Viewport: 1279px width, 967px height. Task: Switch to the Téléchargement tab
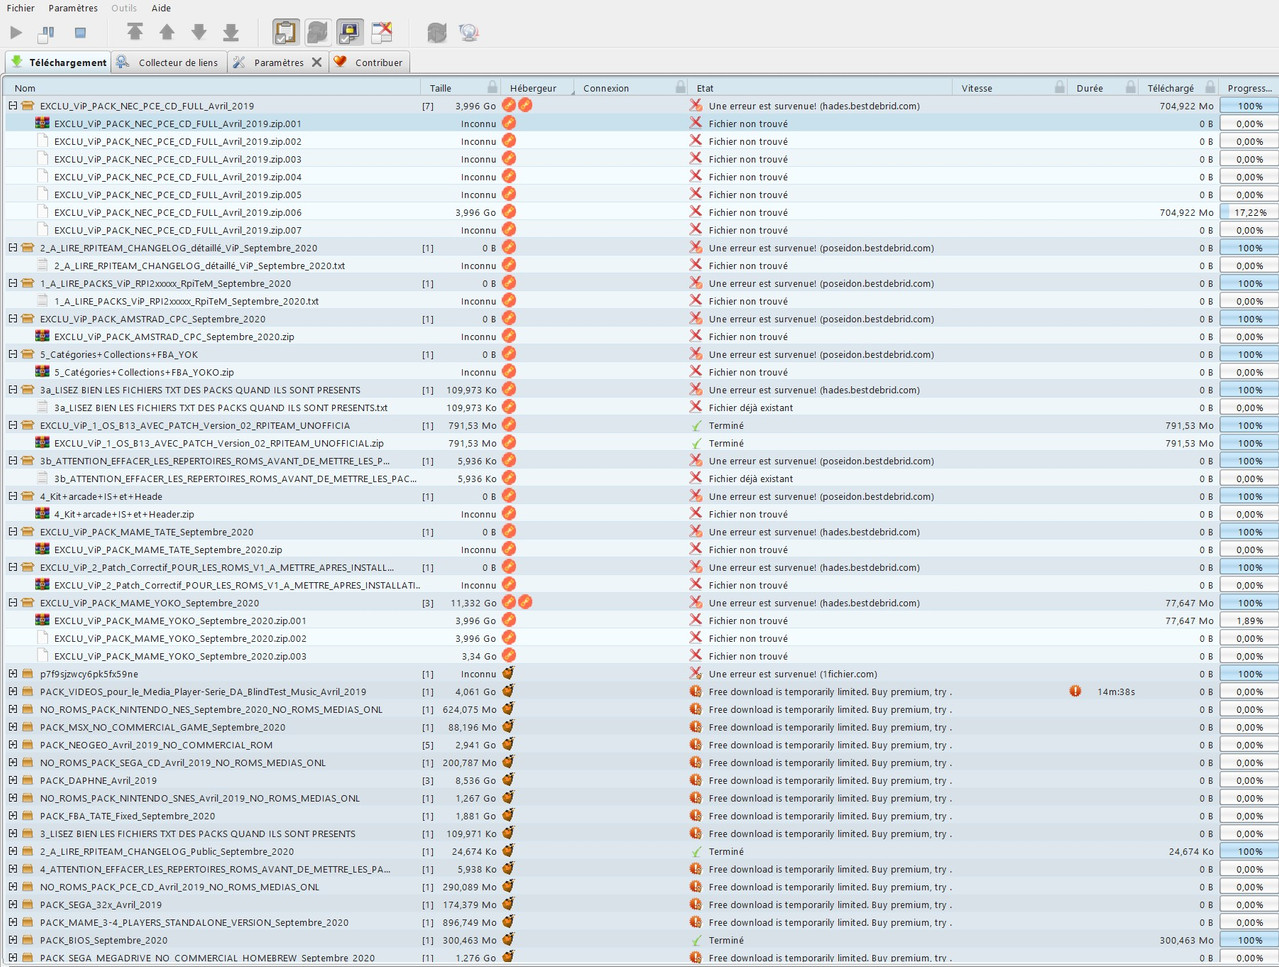click(58, 62)
